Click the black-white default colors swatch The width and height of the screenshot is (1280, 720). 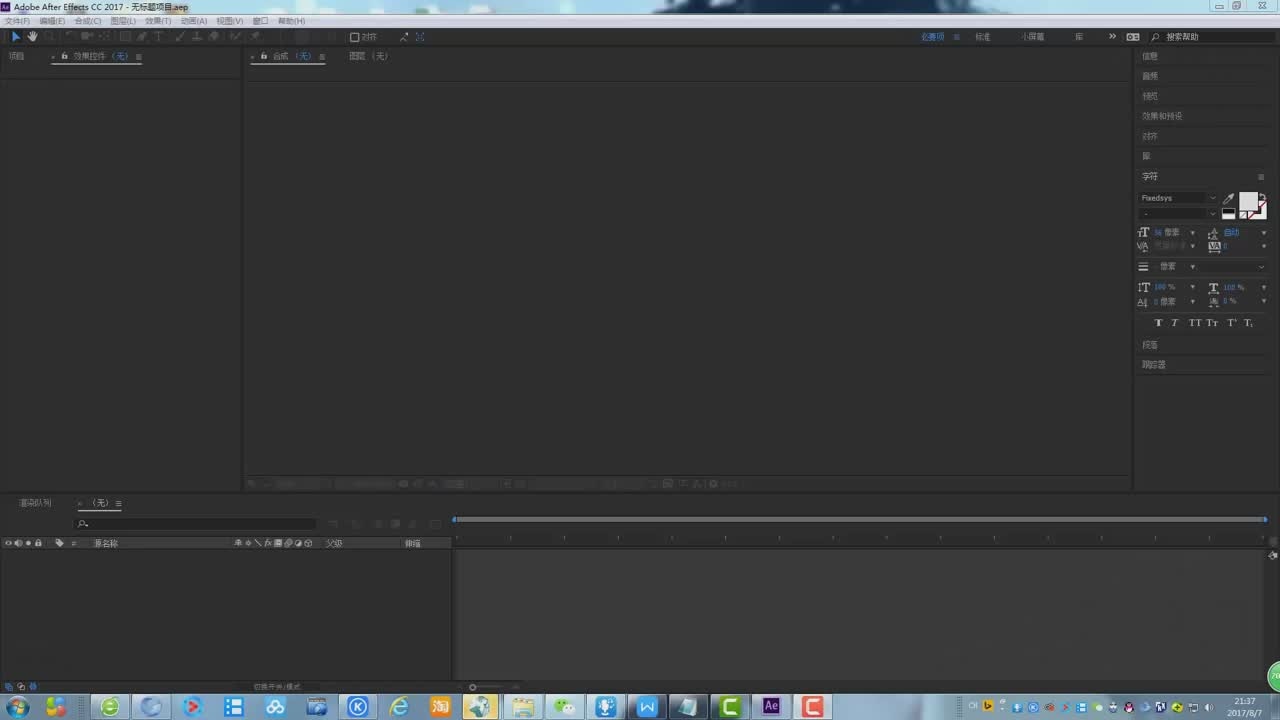tap(1228, 213)
